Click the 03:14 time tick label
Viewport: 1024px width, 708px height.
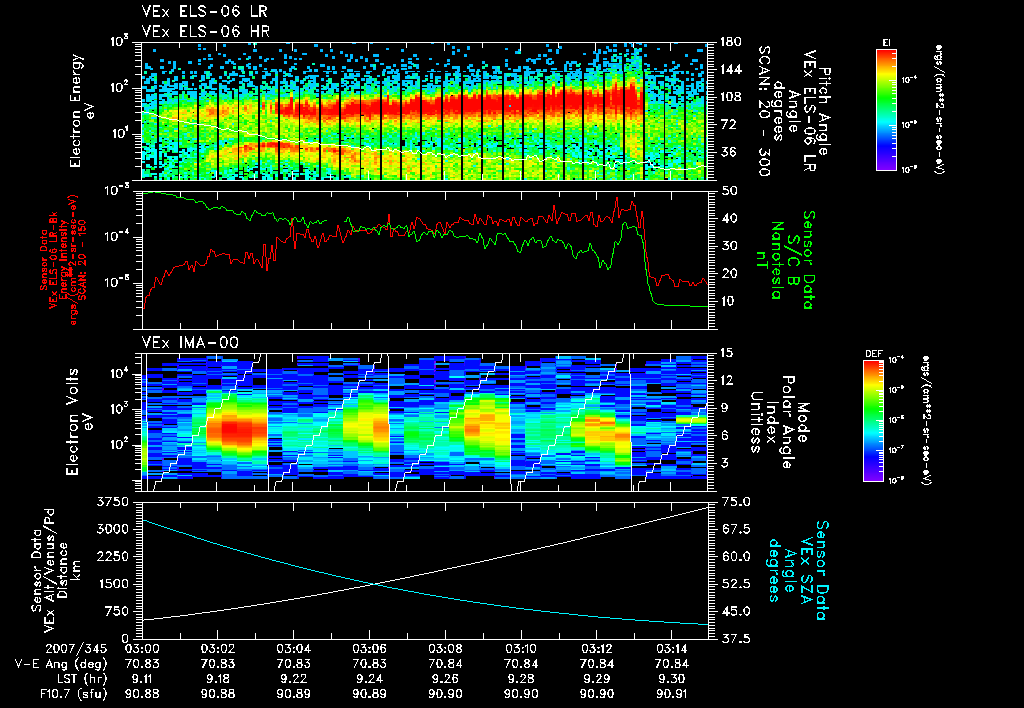[x=673, y=649]
